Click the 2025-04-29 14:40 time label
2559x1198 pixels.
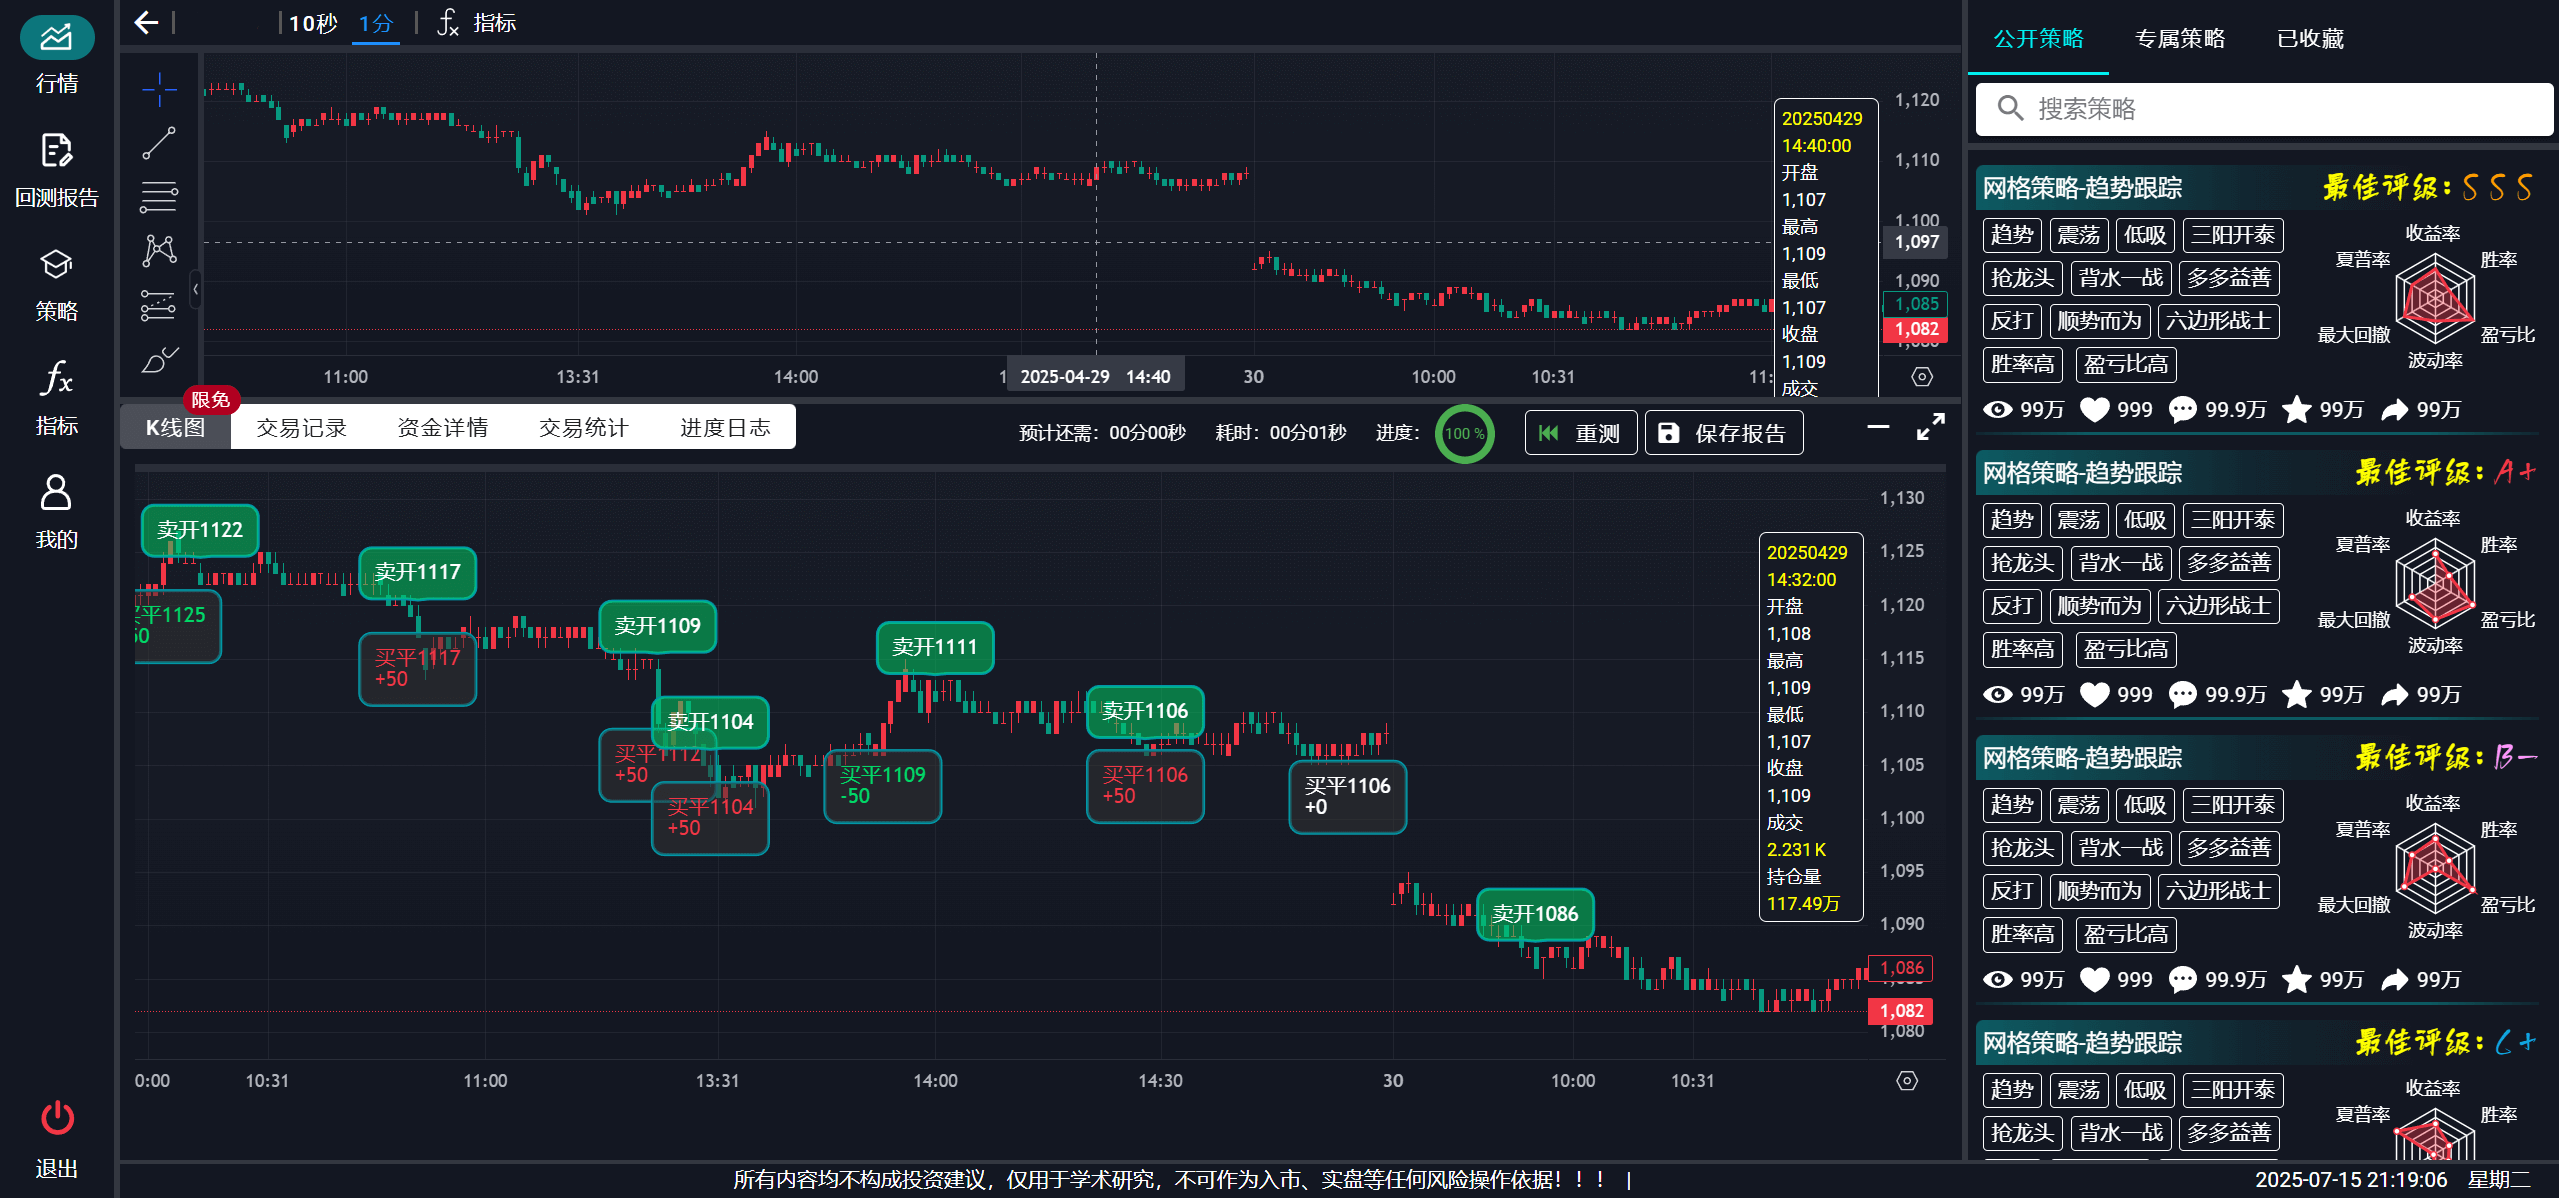(1095, 377)
